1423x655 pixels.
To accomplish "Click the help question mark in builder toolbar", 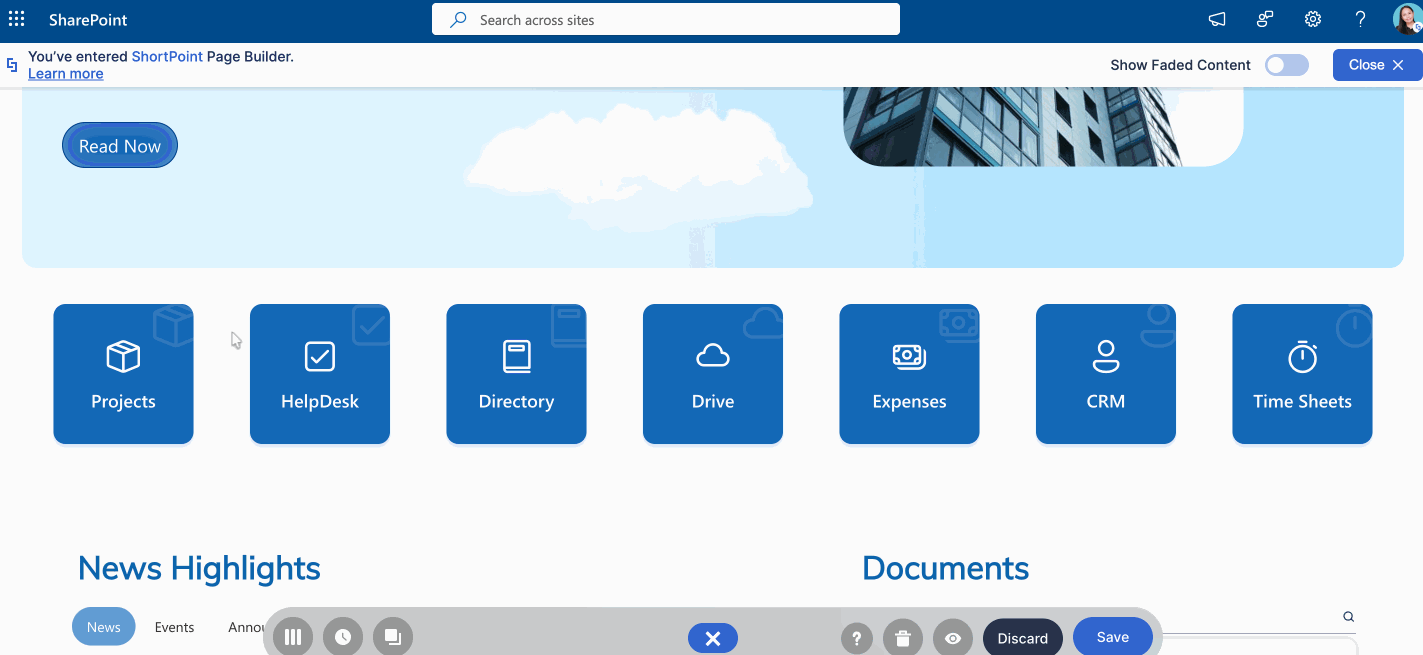I will pyautogui.click(x=857, y=637).
